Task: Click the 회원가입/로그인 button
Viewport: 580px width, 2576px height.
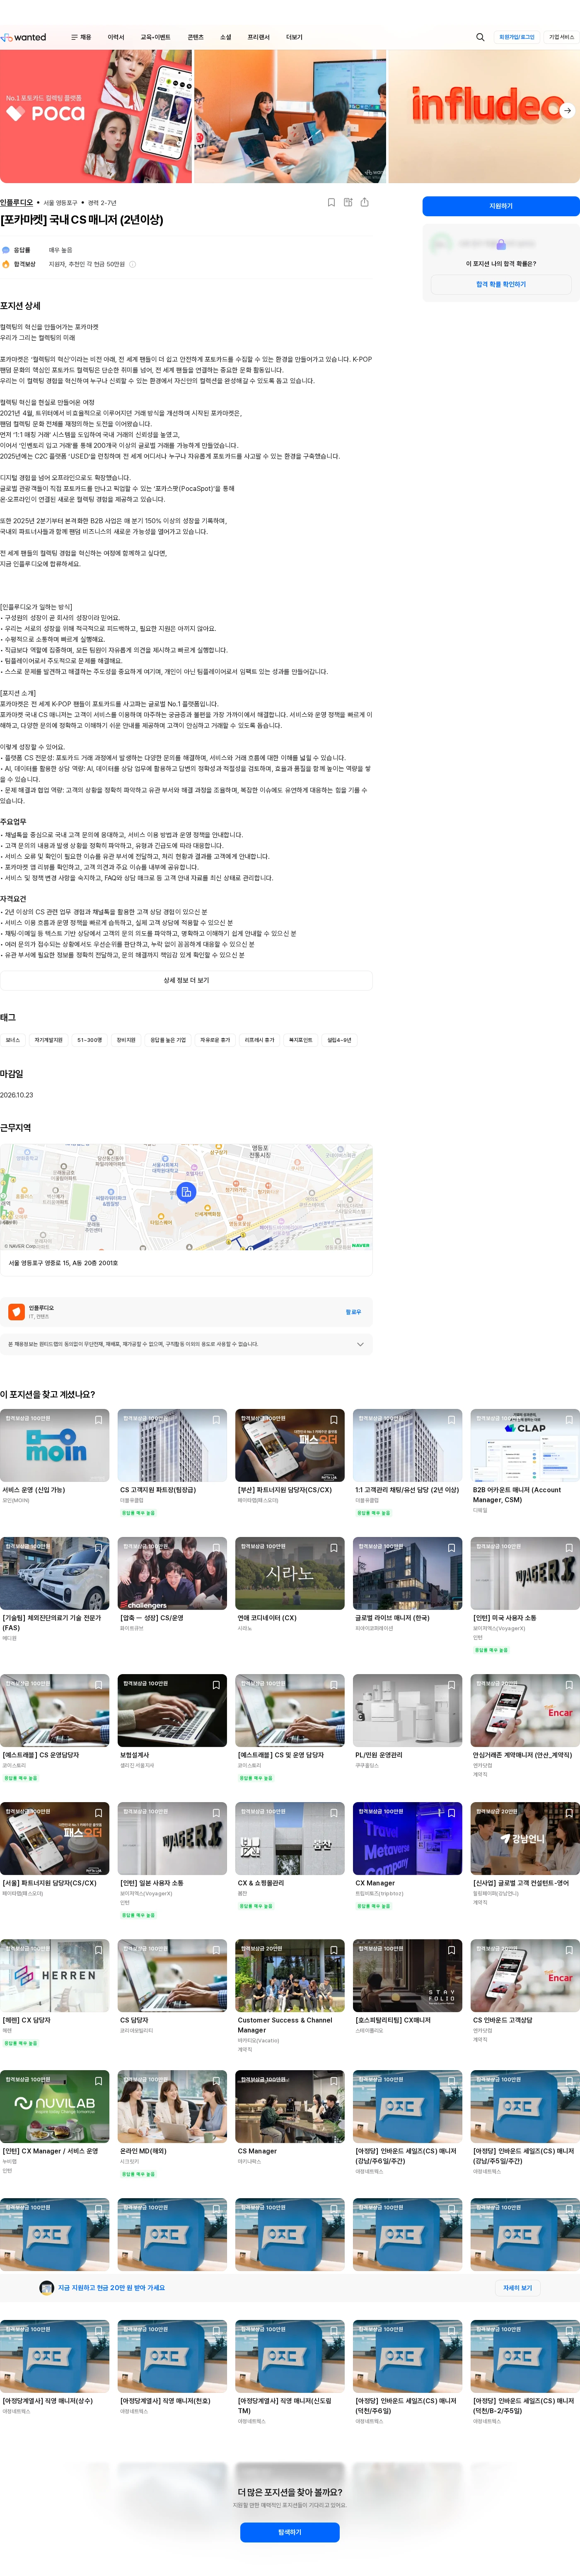Action: (517, 37)
